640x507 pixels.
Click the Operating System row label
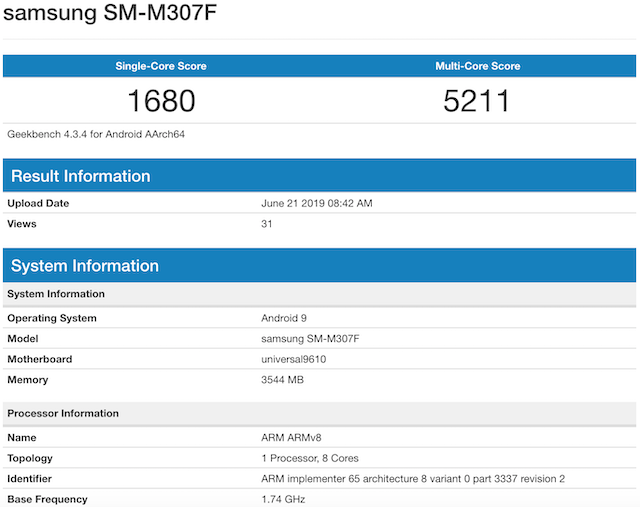click(52, 318)
